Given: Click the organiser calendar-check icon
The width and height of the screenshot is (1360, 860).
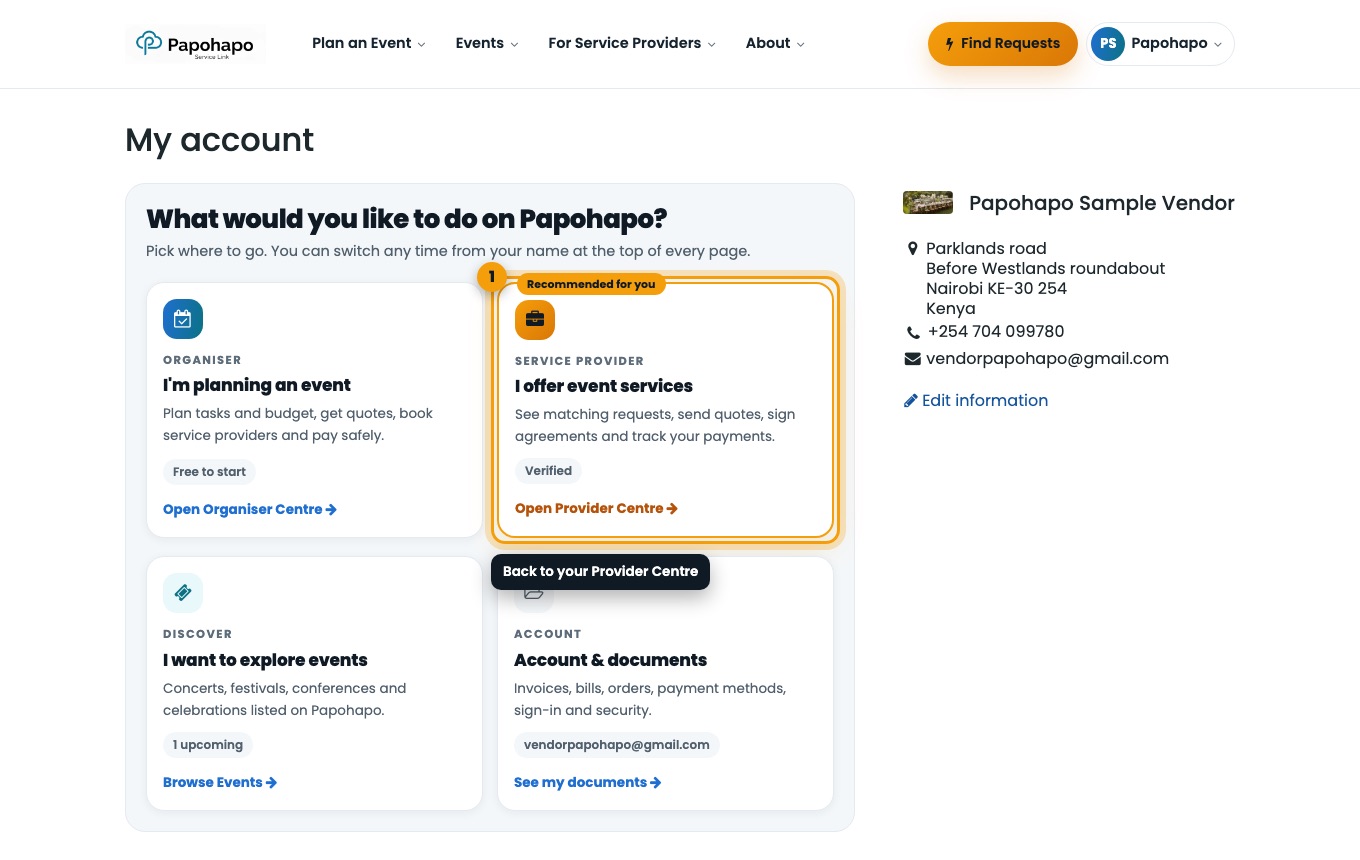Looking at the screenshot, I should point(183,319).
